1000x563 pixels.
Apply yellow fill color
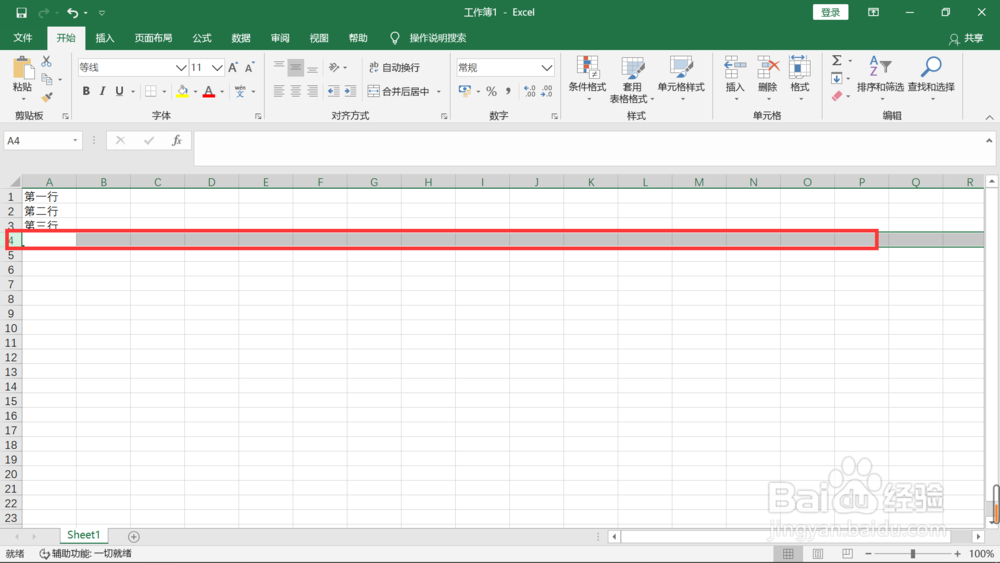182,91
